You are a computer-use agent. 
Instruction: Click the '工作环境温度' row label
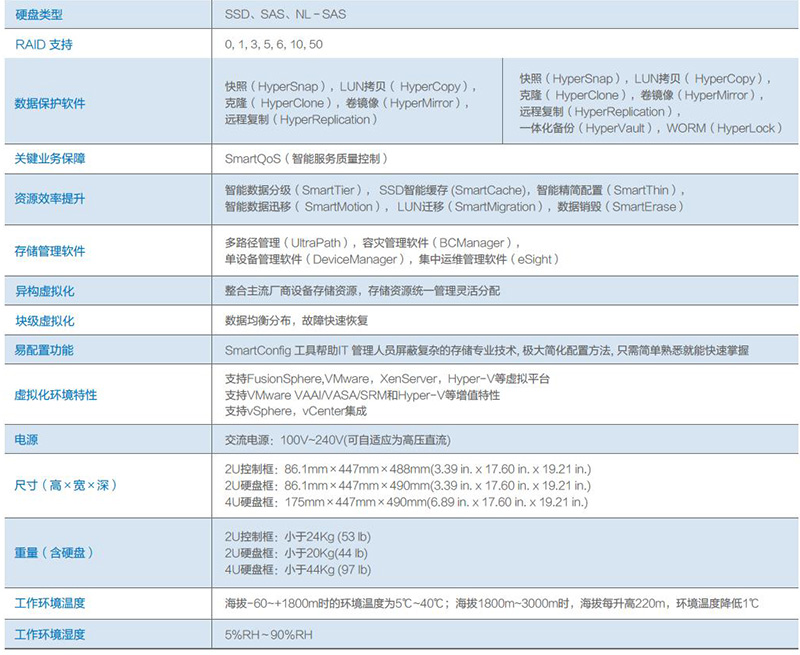(x=50, y=603)
